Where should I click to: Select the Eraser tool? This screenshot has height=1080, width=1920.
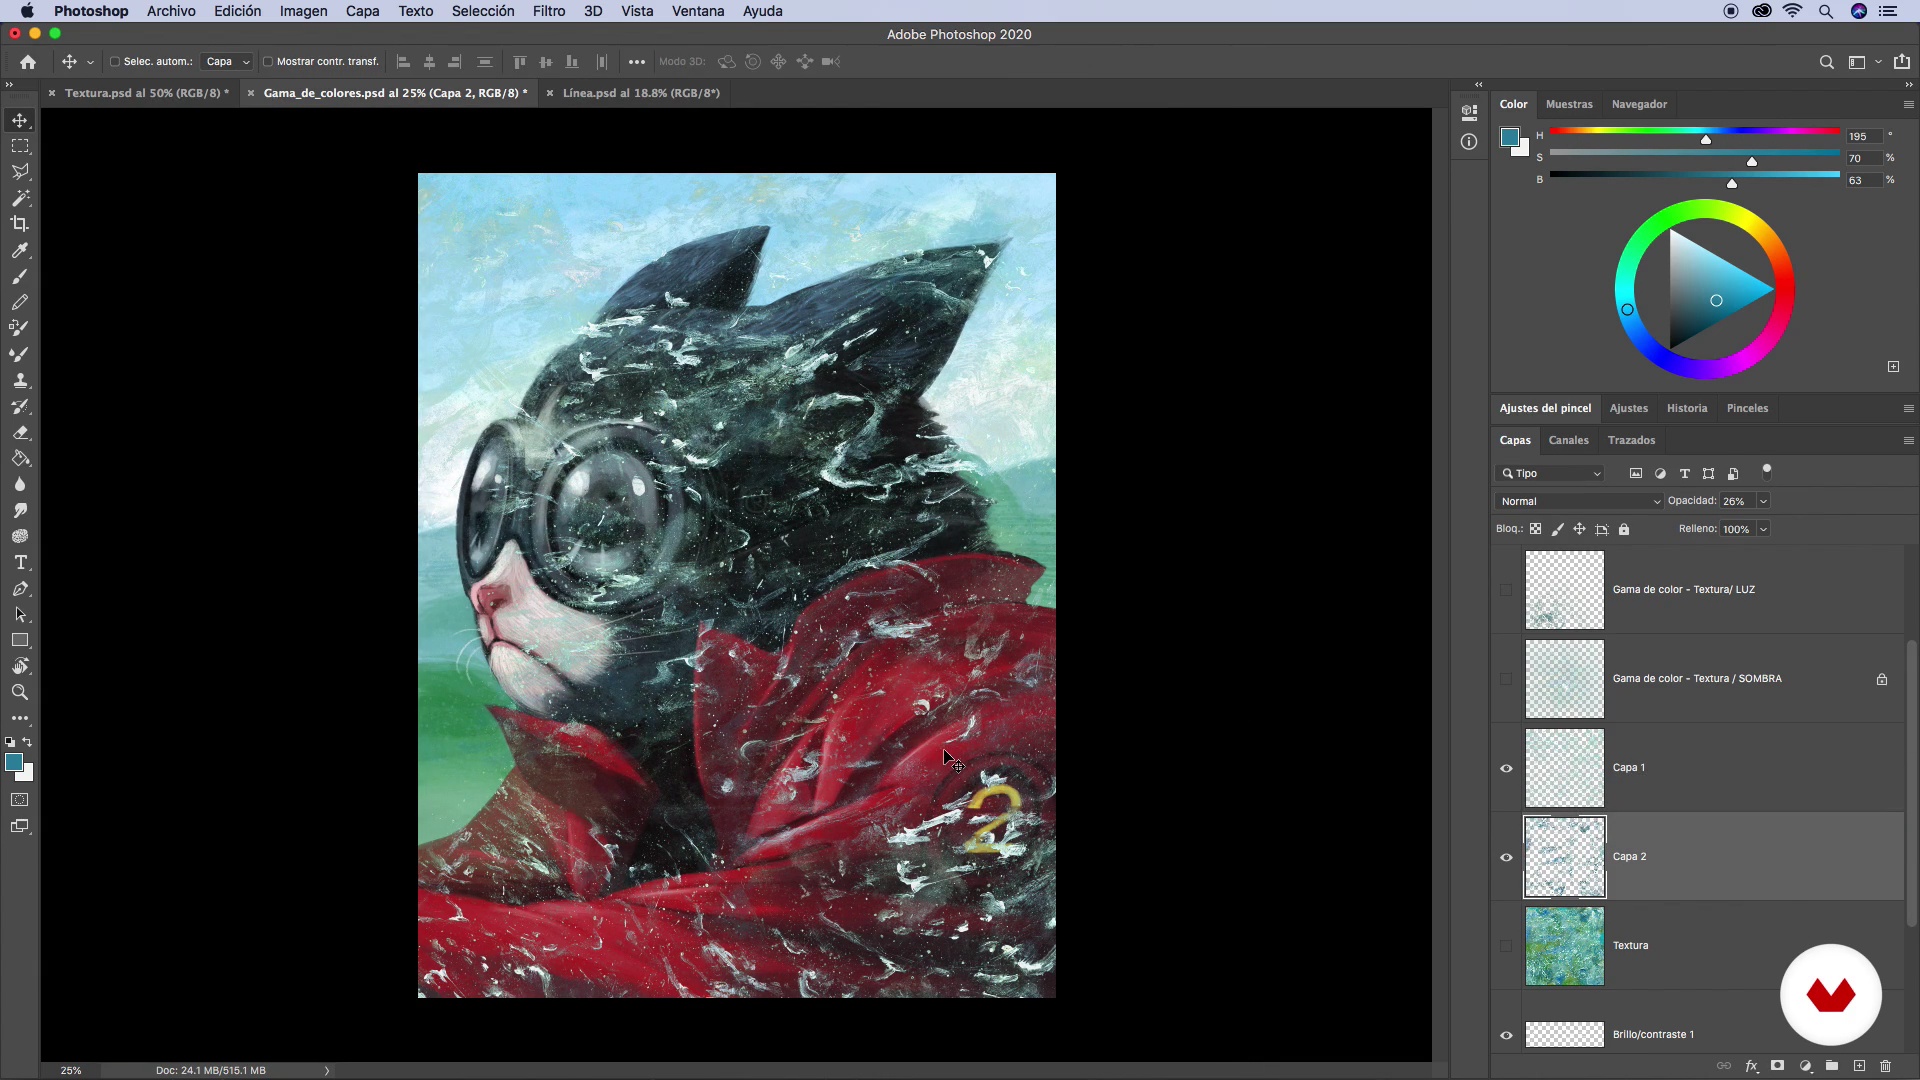pos(20,432)
